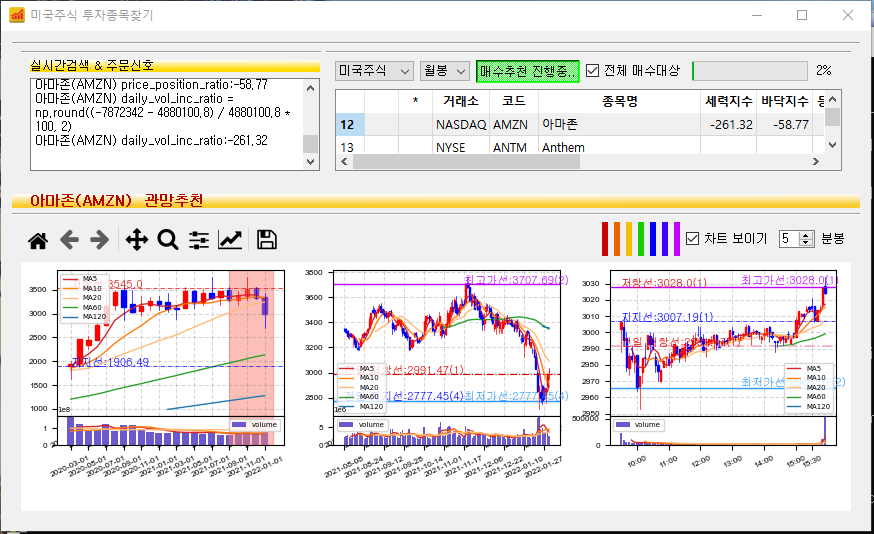Click the table horizontal scrollbar thumb
874x534 pixels.
[467, 162]
